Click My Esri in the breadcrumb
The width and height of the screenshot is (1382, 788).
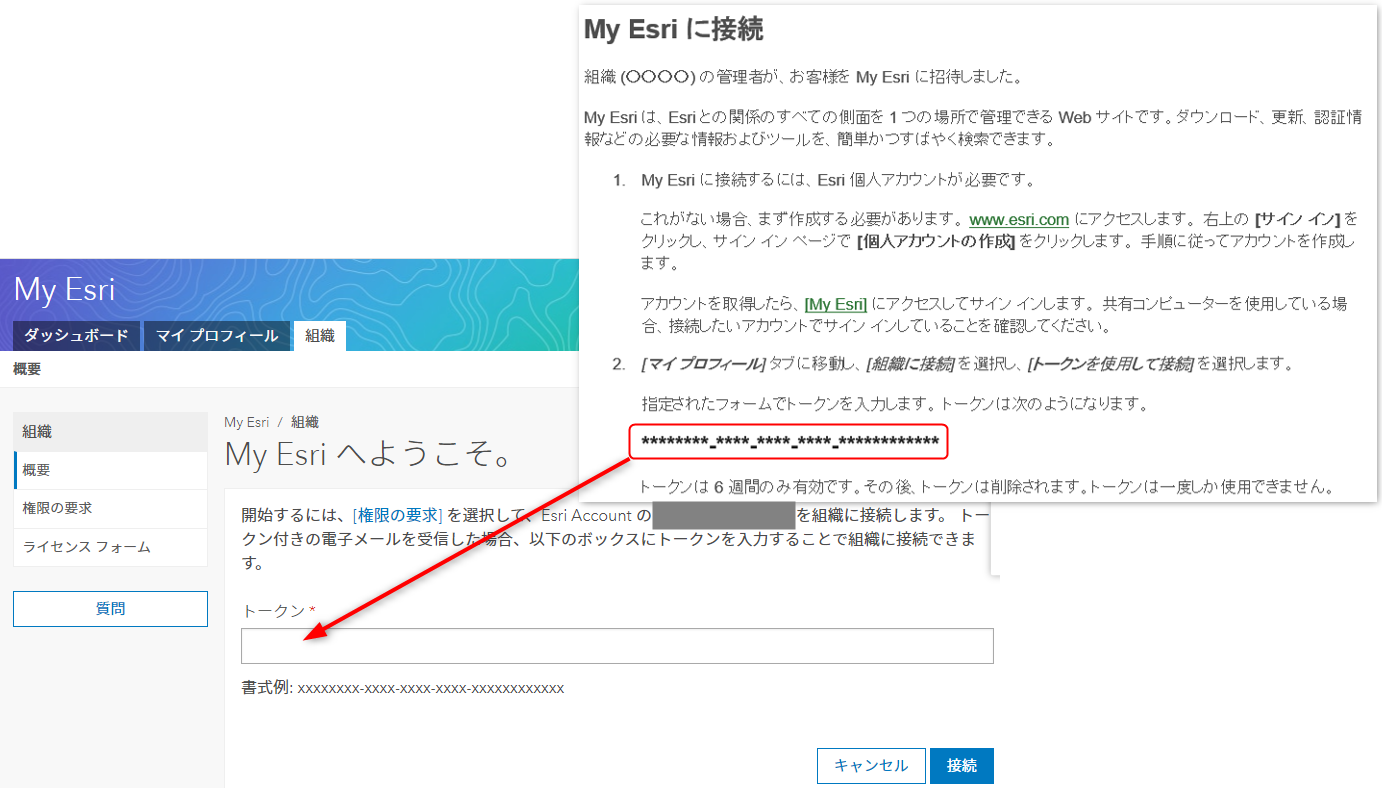(x=247, y=422)
